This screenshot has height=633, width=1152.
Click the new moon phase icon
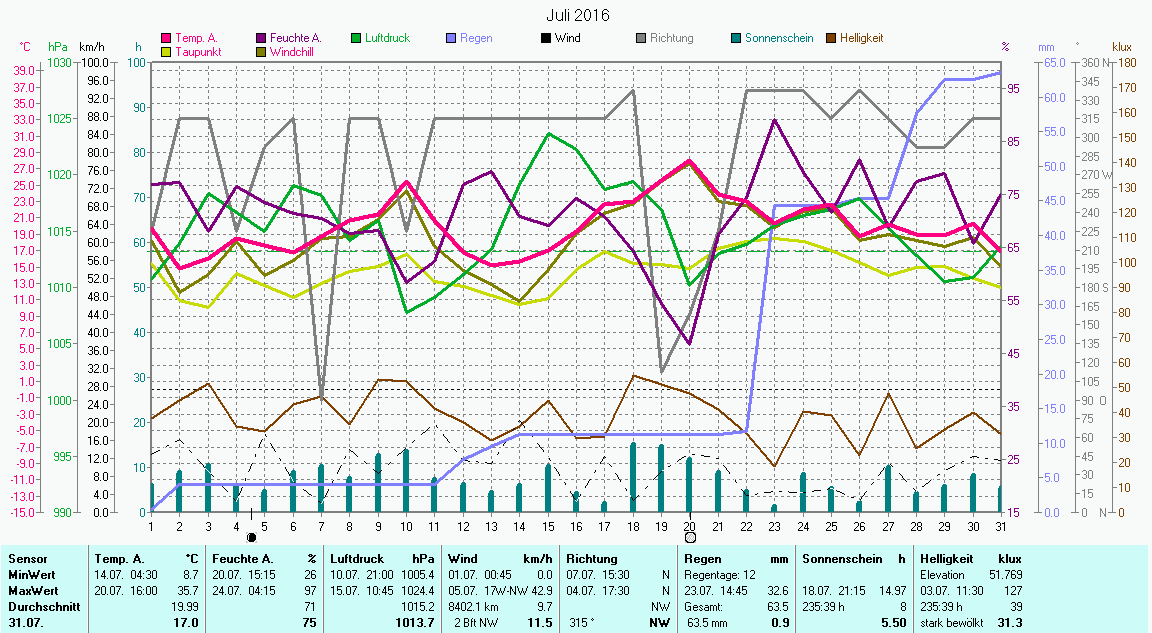tap(251, 537)
